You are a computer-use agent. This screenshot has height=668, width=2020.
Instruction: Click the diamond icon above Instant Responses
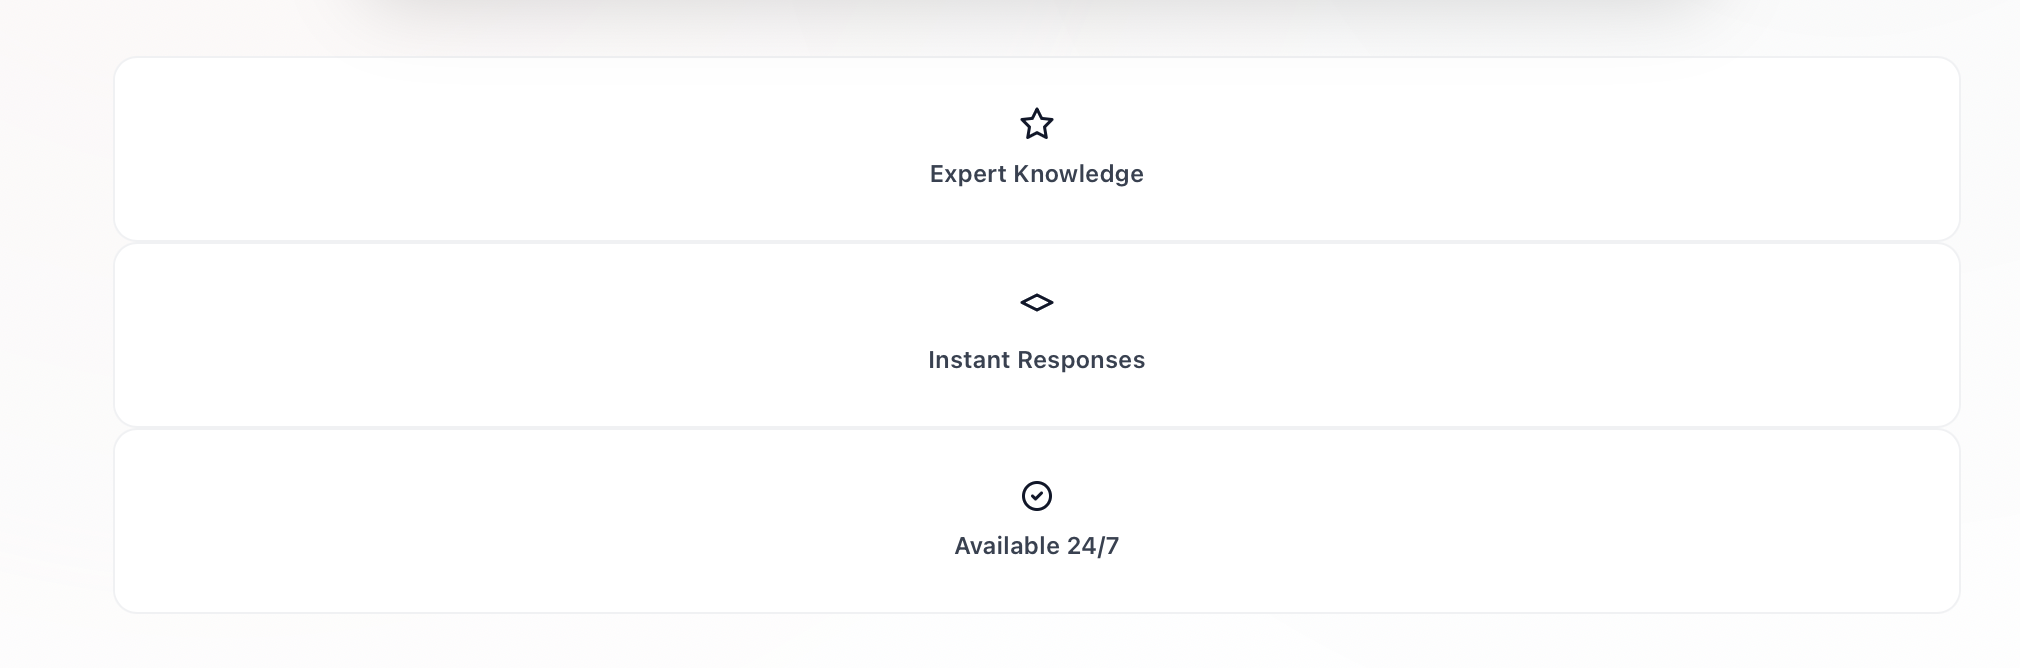click(x=1036, y=302)
